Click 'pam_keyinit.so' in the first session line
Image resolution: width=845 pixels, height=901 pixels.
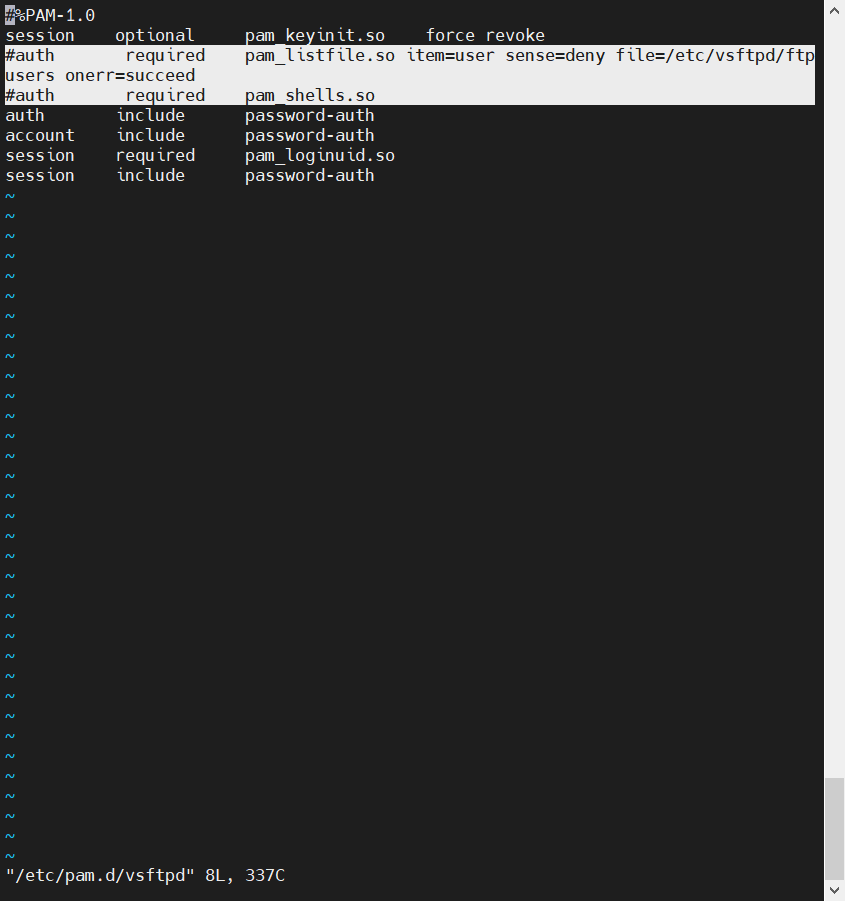click(315, 36)
